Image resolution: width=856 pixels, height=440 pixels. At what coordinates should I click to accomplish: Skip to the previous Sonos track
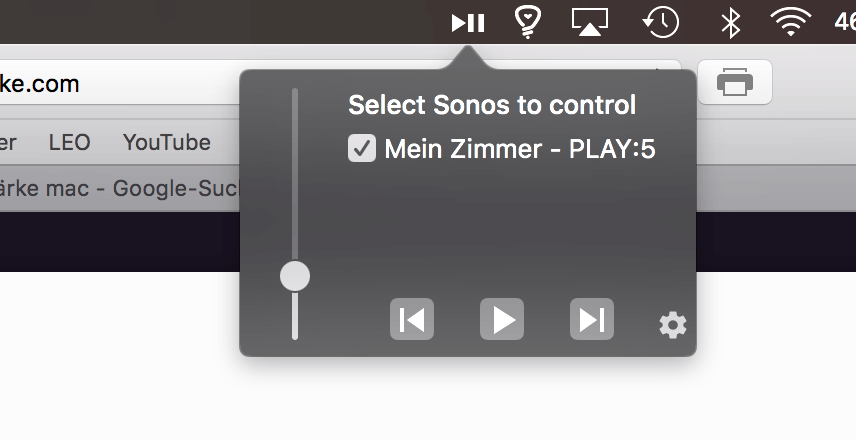point(412,319)
